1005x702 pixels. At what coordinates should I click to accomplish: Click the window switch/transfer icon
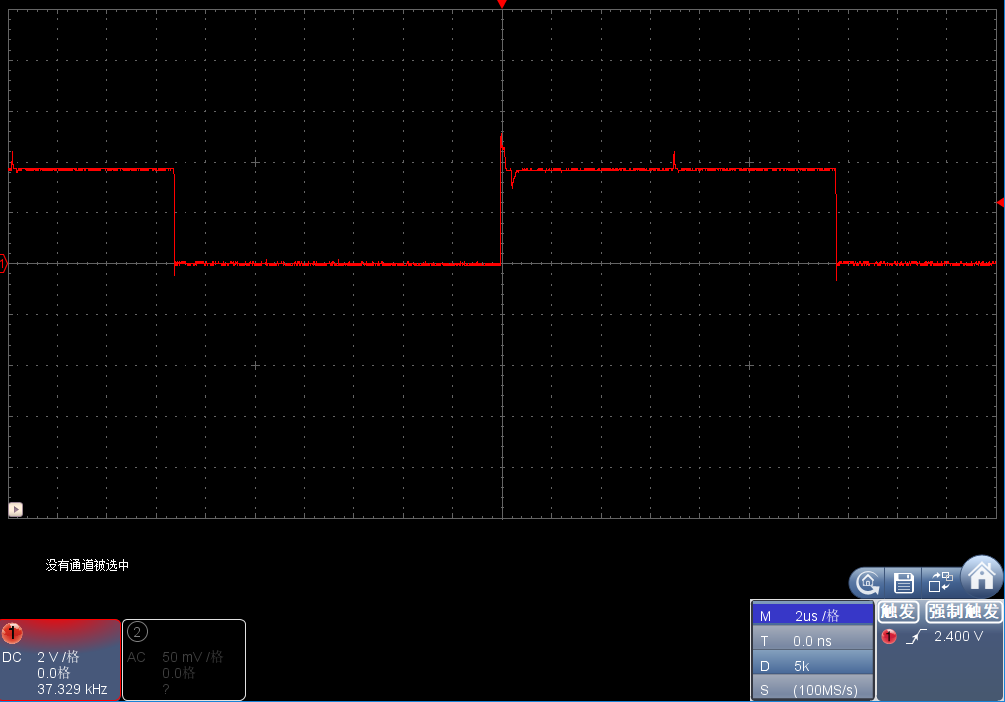coord(940,582)
